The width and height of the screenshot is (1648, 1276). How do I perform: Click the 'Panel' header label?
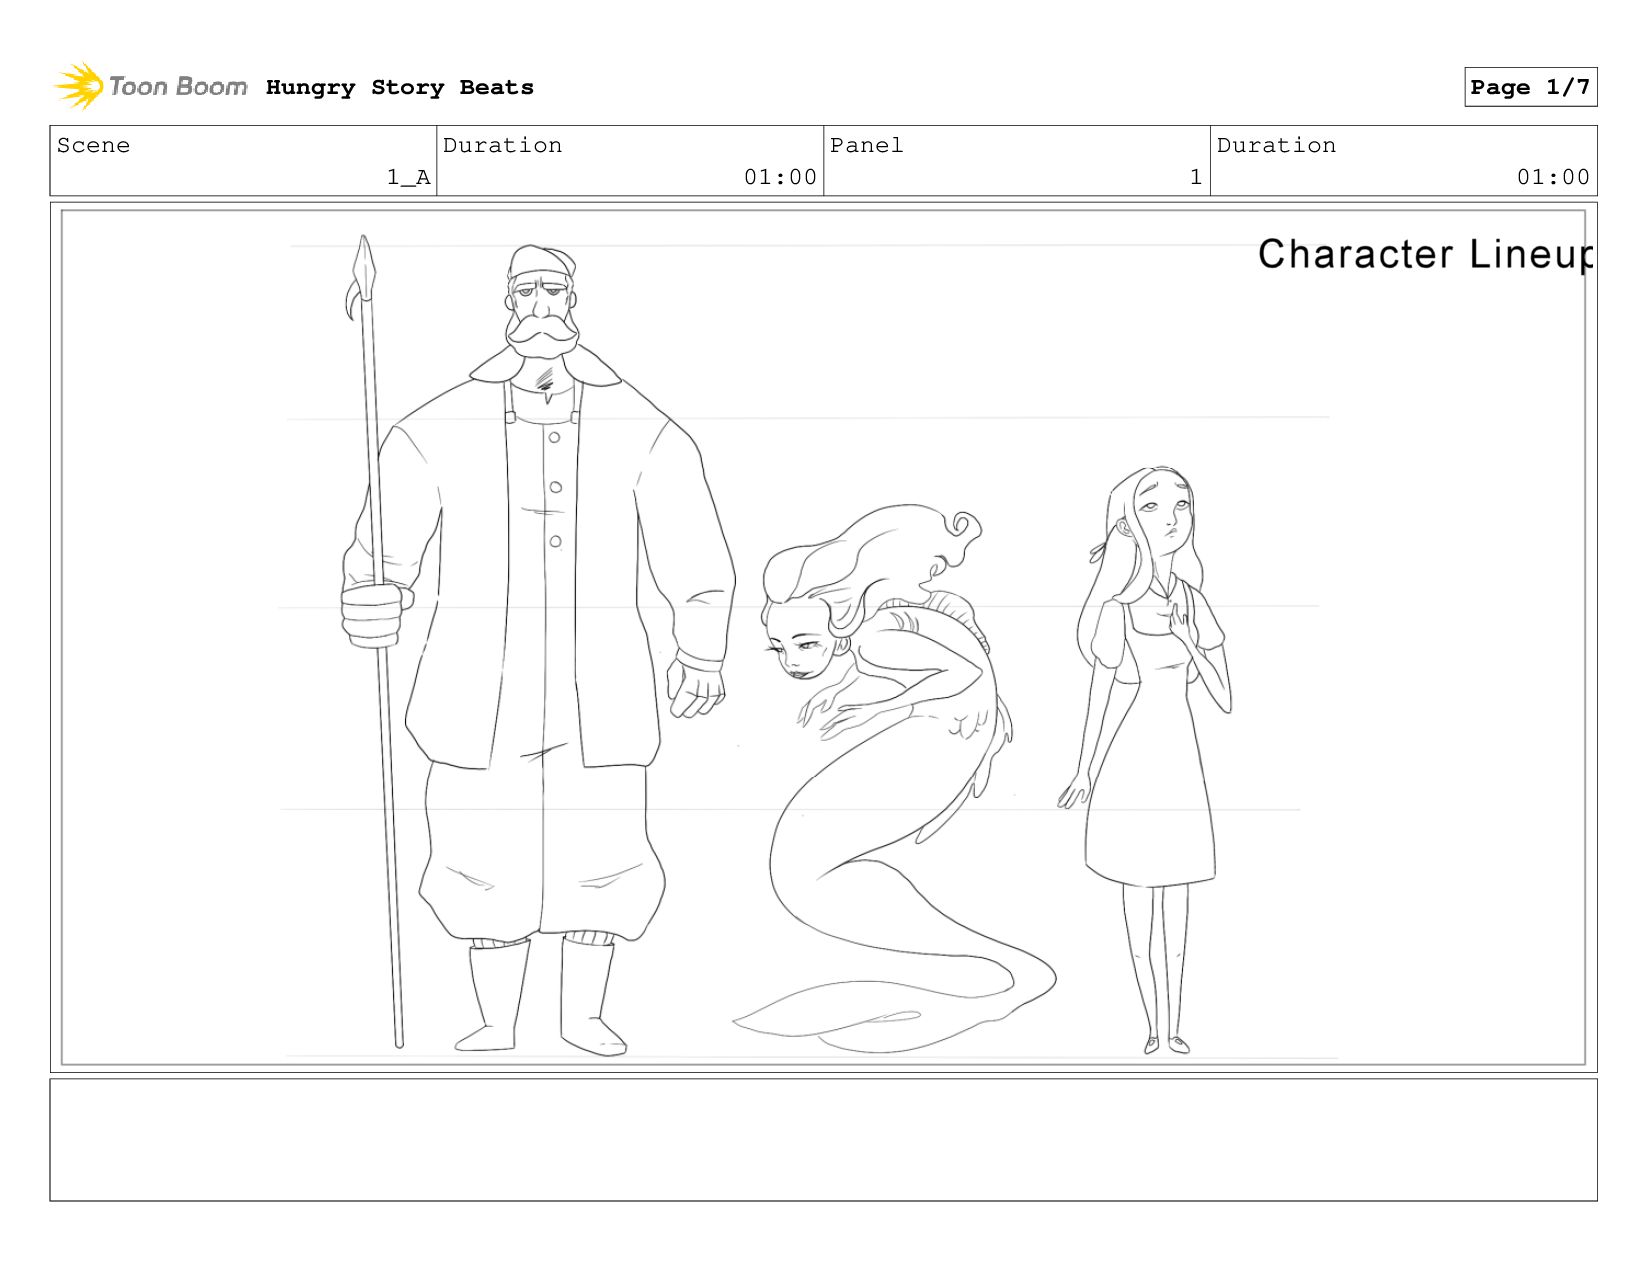[x=866, y=145]
